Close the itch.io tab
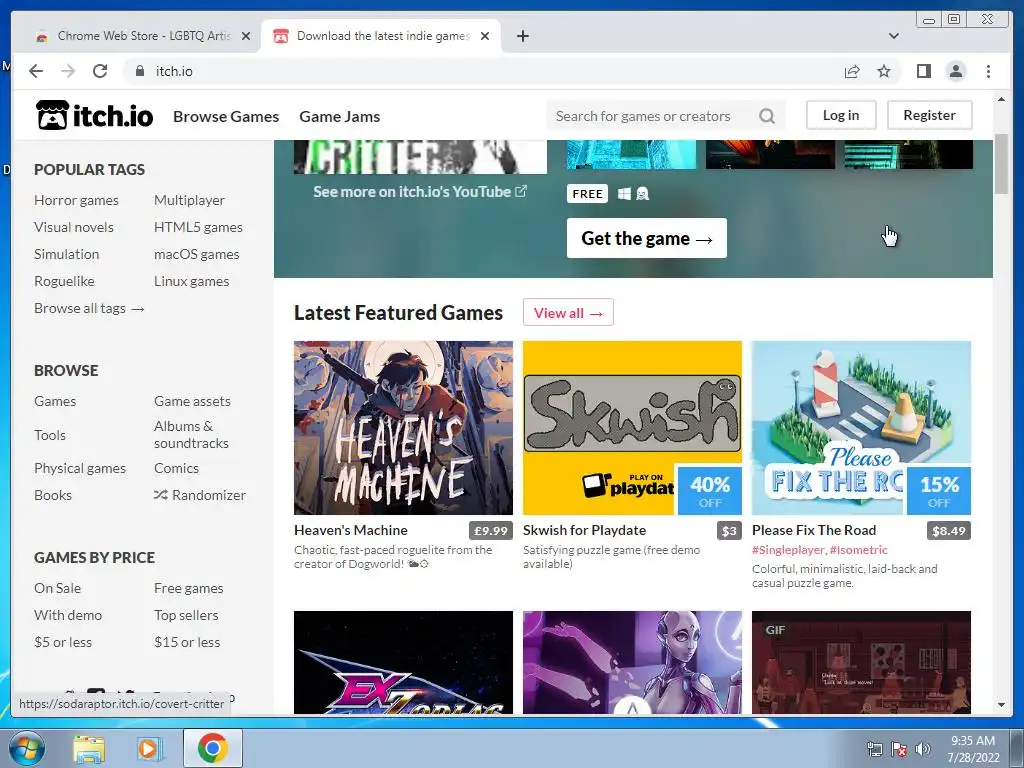 click(x=485, y=36)
